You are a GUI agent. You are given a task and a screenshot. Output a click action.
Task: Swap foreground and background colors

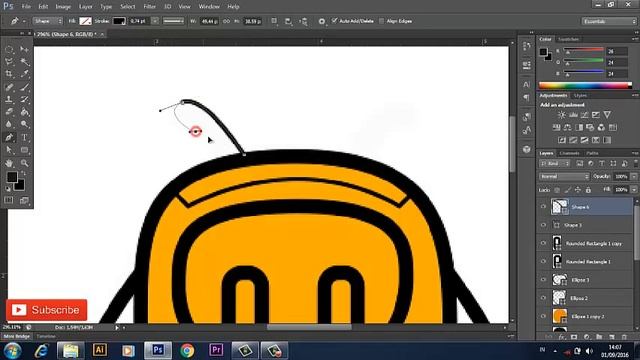point(24,173)
